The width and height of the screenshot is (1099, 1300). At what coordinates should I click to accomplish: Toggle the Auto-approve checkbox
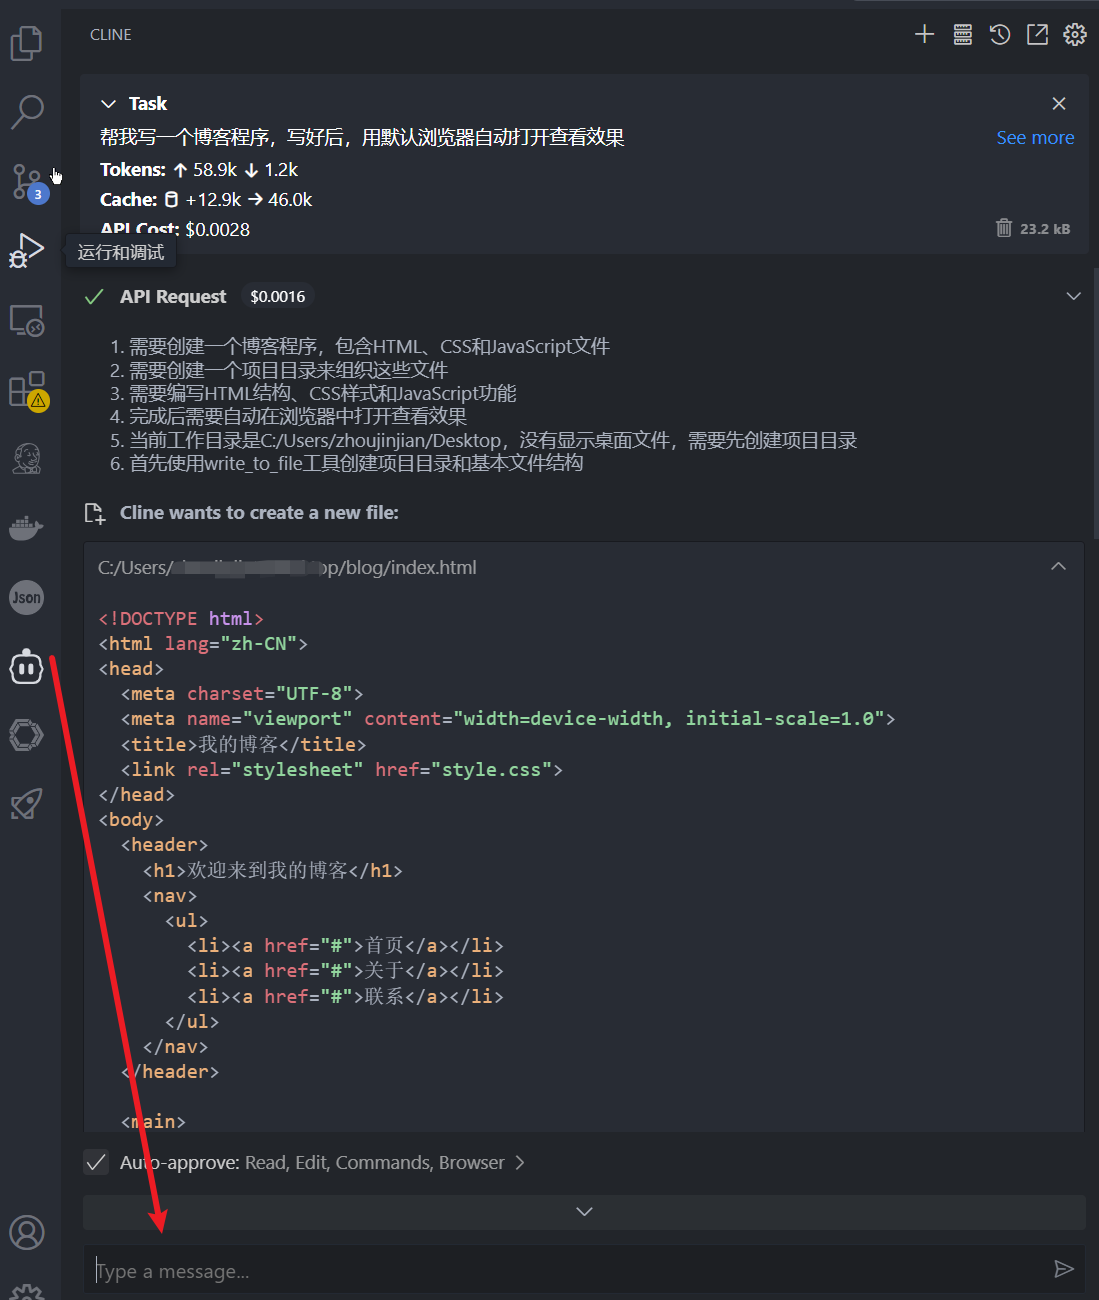pos(96,1162)
